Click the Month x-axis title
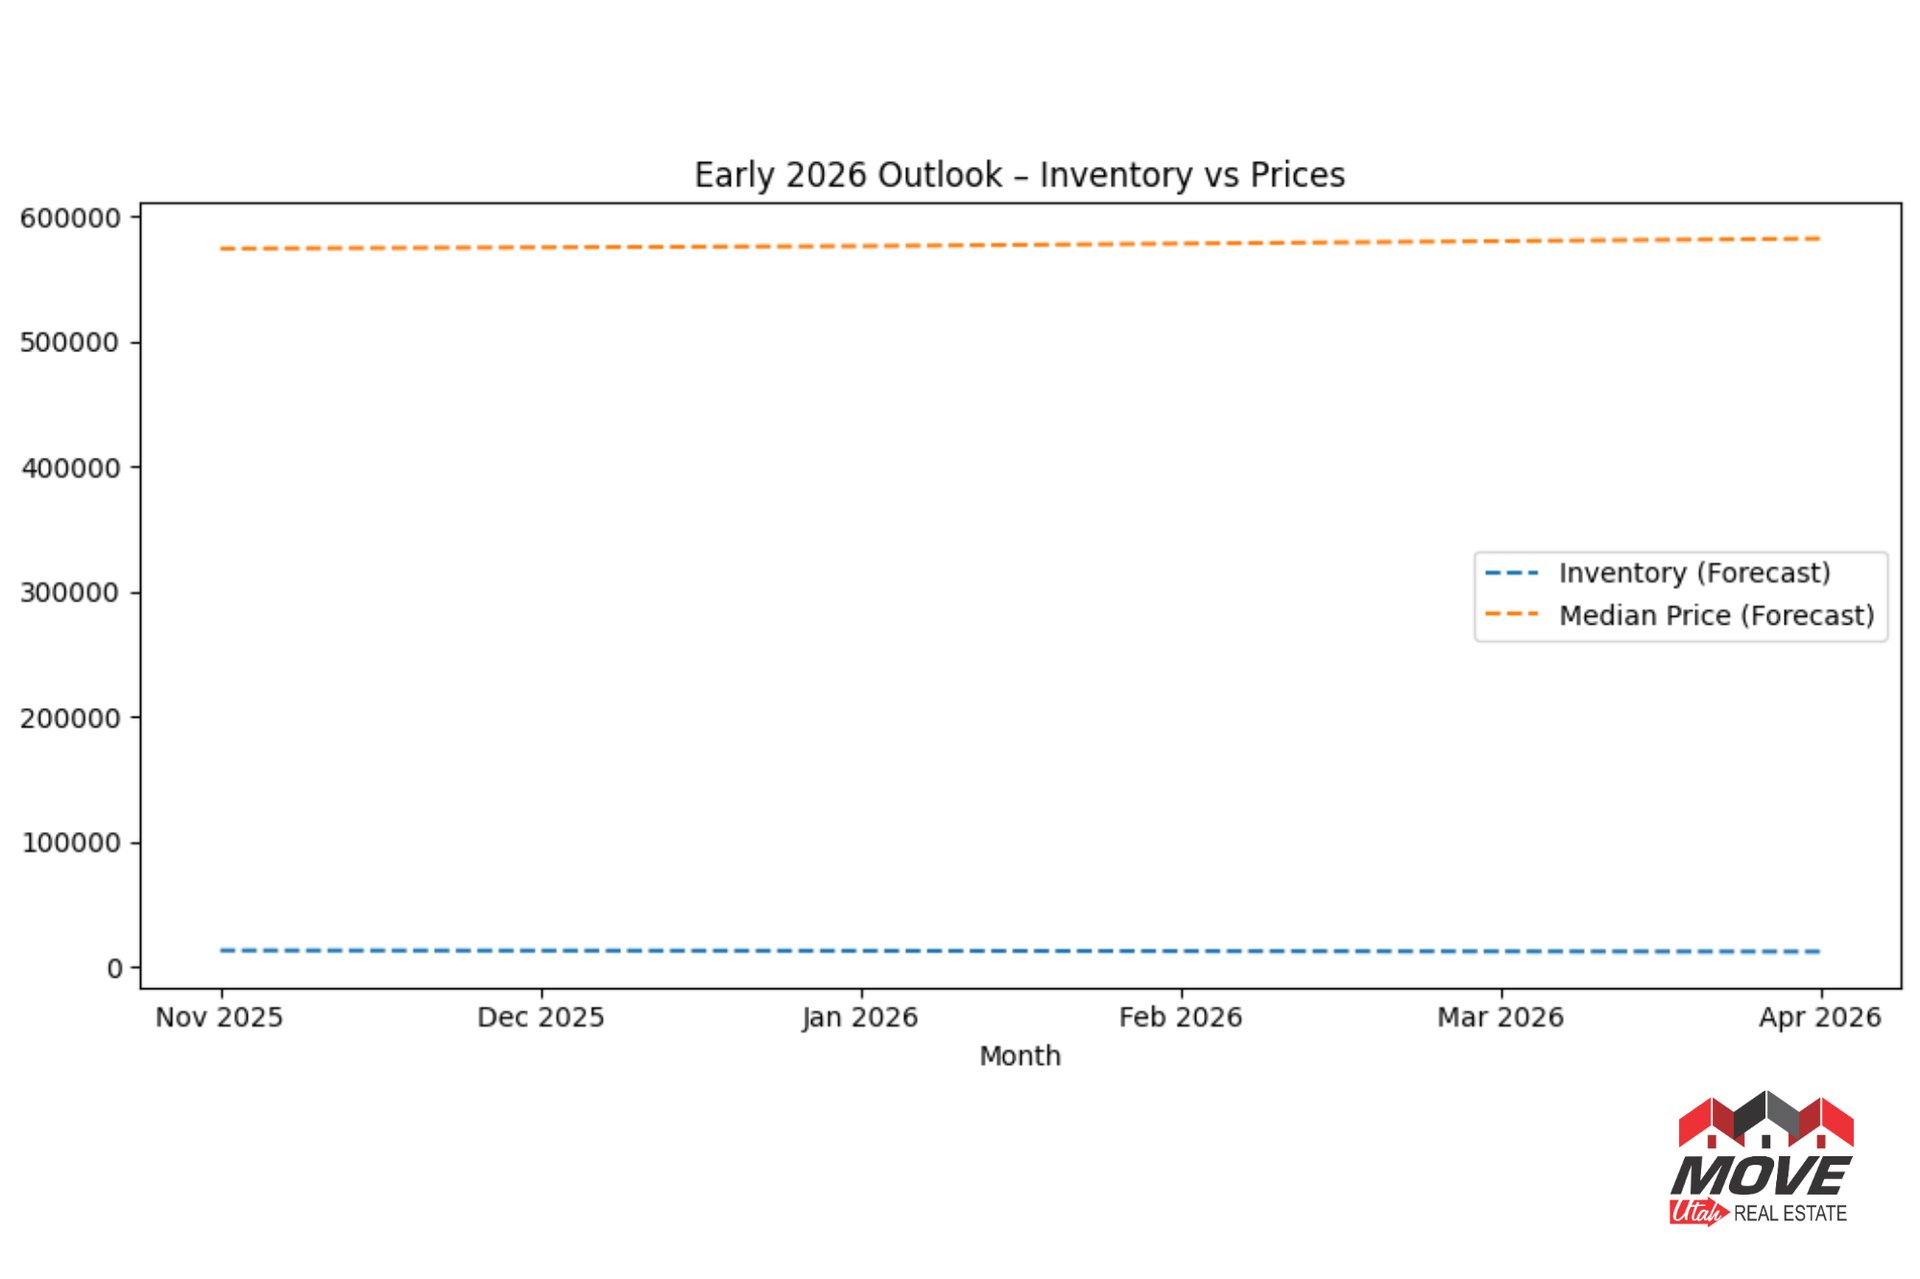Screen dimensions: 1920x1279 [1019, 1056]
